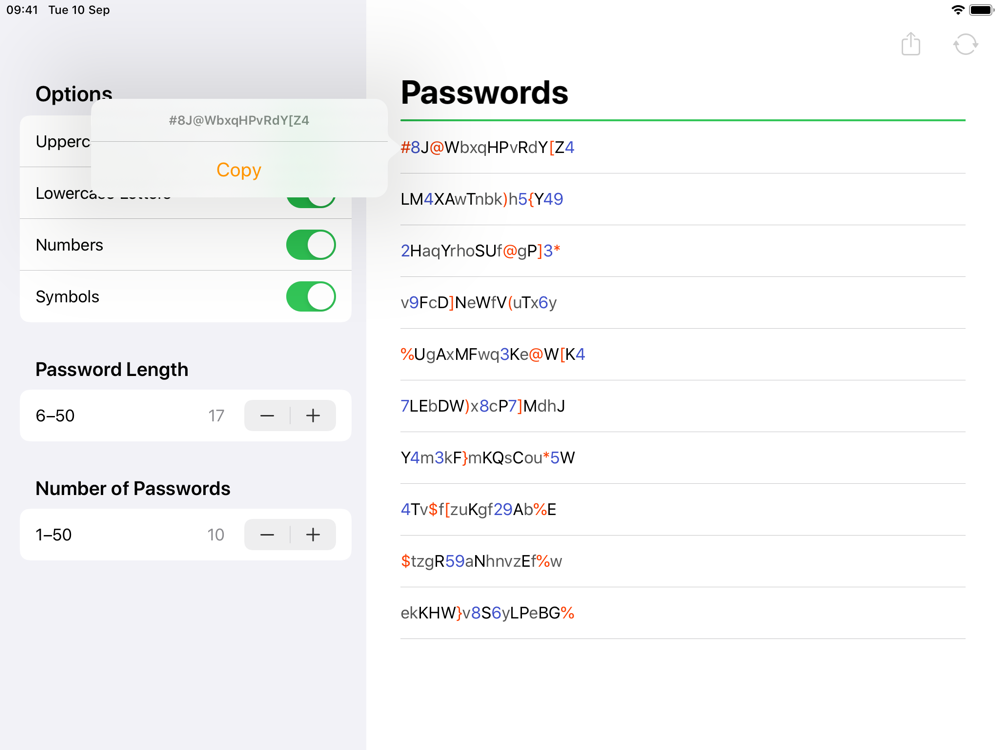The height and width of the screenshot is (750, 1000).
Task: Select password #8J@WbxqHPvRdY[Z4 in the list
Action: click(x=682, y=147)
